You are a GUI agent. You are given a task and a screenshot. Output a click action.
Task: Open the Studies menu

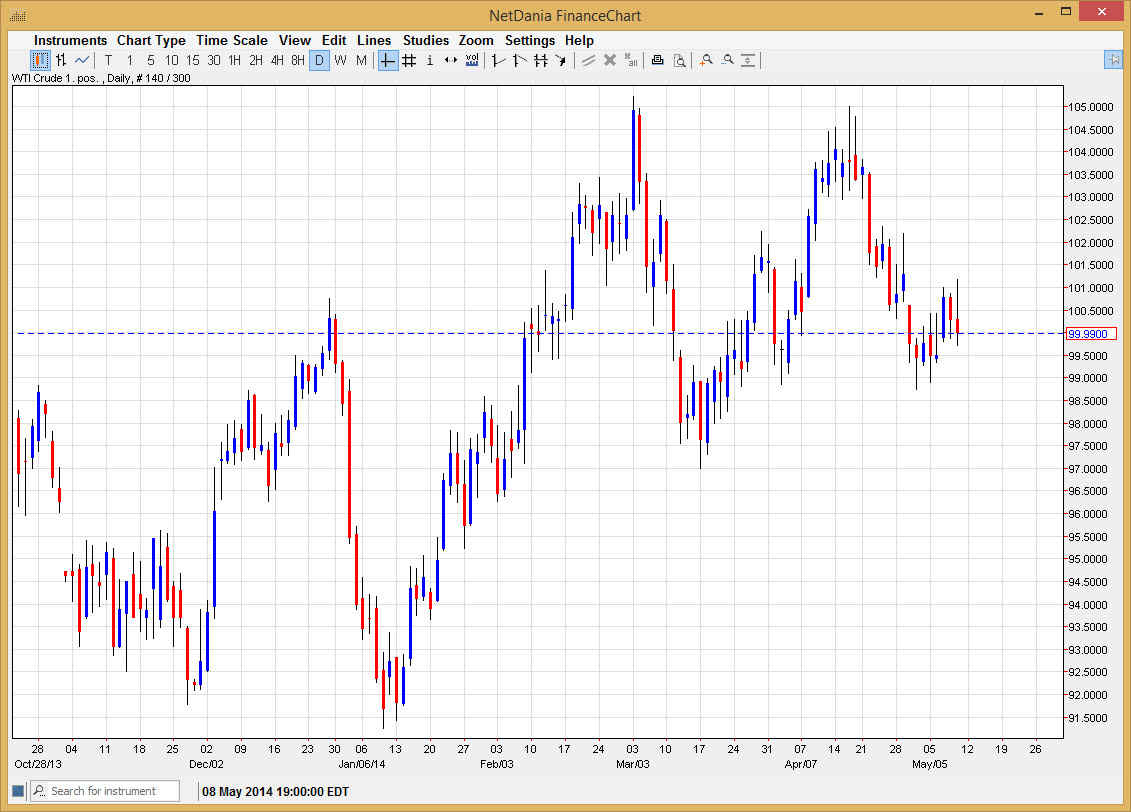coord(426,40)
